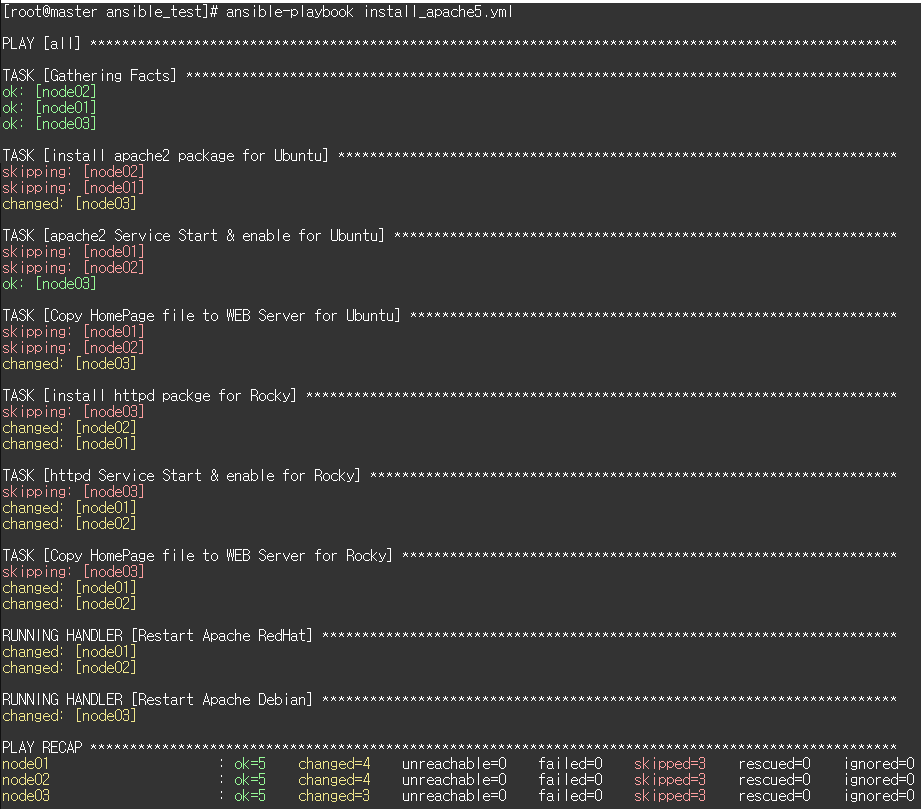Click 'changed: [node01]' under httpd Service Start task
Image resolution: width=921 pixels, height=809 pixels.
click(x=69, y=508)
